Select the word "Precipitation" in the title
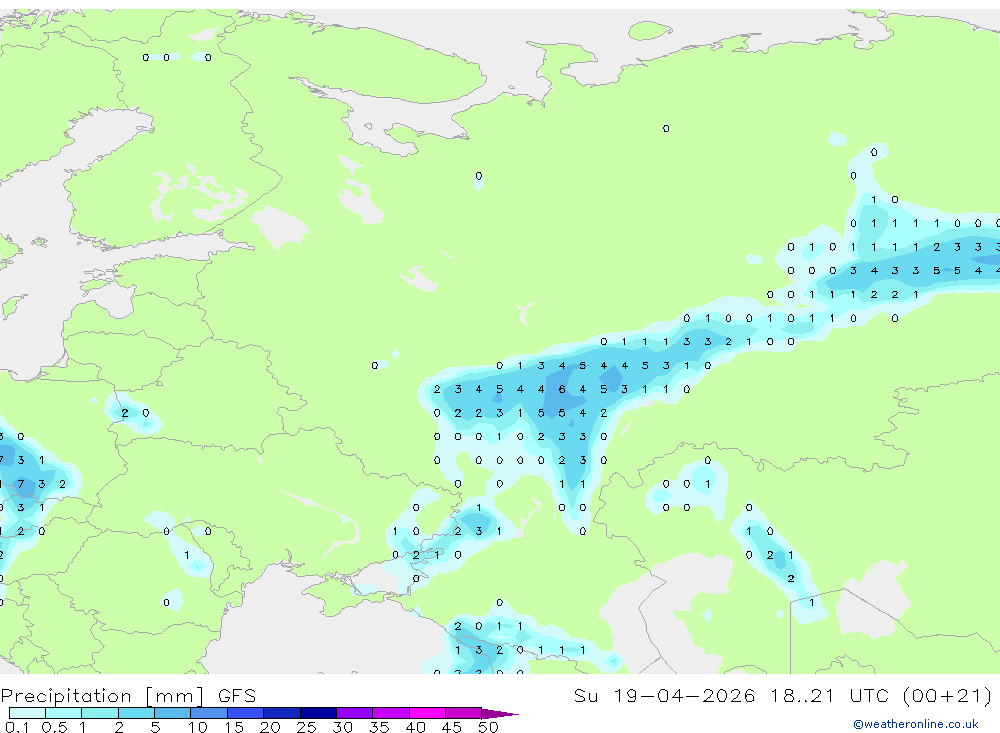The image size is (1000, 733). [66, 695]
